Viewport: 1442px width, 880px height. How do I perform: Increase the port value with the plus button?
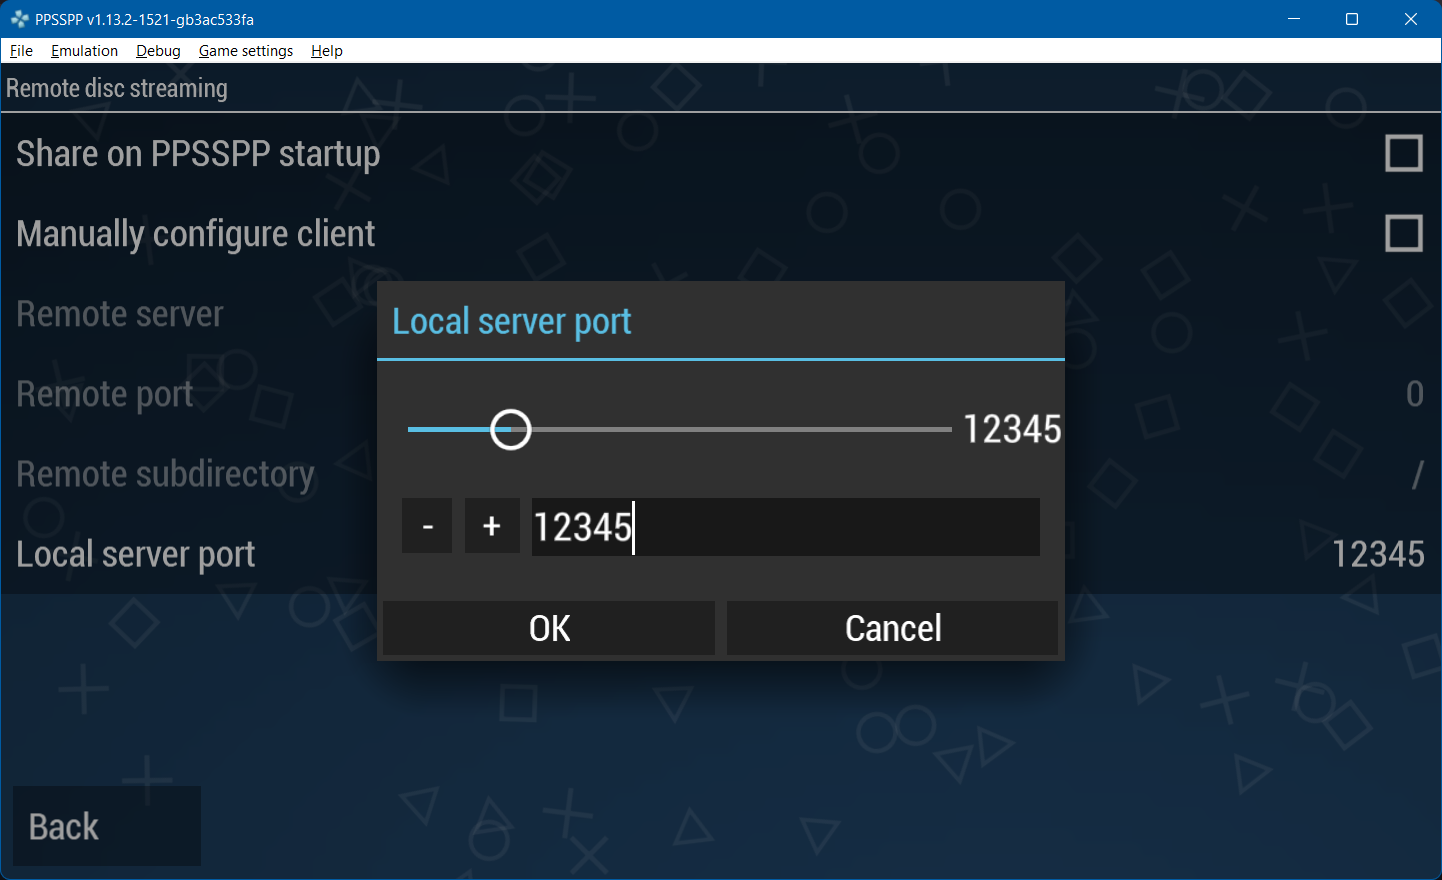(492, 526)
